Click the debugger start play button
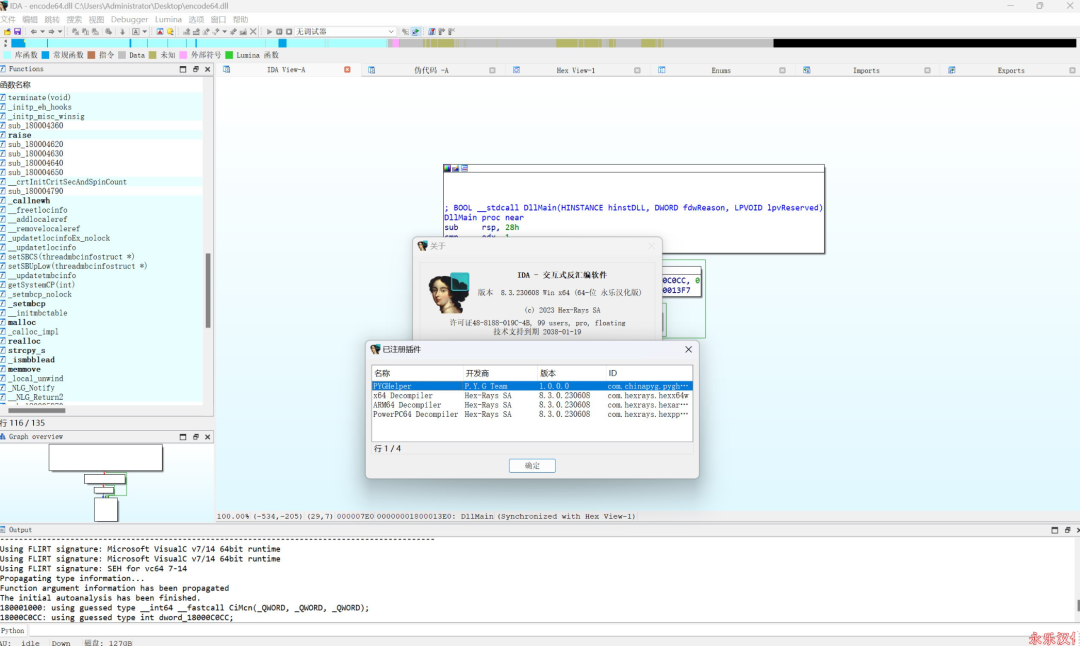 tap(269, 32)
